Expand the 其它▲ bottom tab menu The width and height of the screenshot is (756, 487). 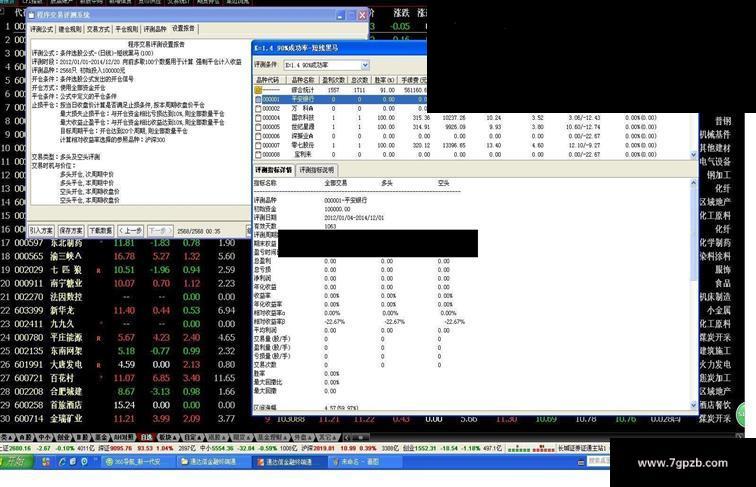(328, 437)
